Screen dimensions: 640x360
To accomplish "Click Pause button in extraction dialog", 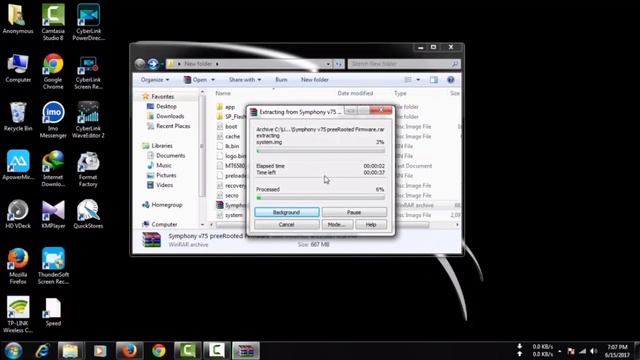I will point(354,212).
